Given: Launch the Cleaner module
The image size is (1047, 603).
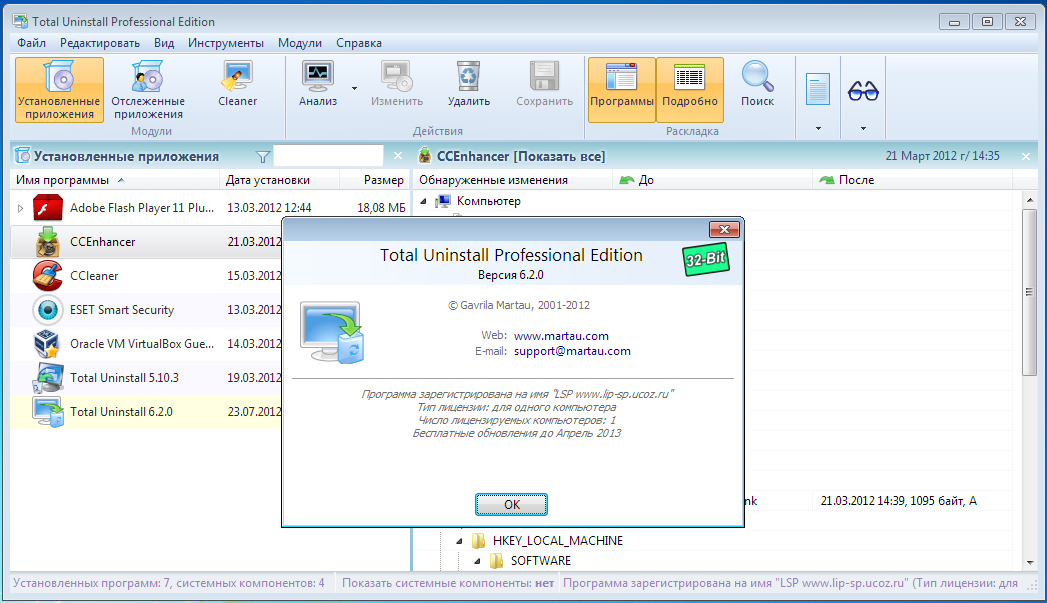Looking at the screenshot, I should 237,84.
